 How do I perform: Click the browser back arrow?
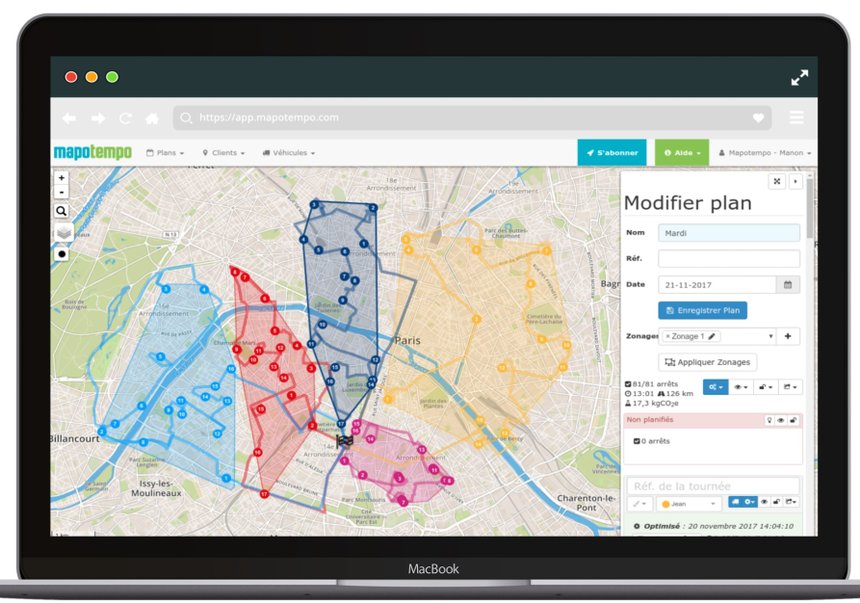pyautogui.click(x=69, y=118)
